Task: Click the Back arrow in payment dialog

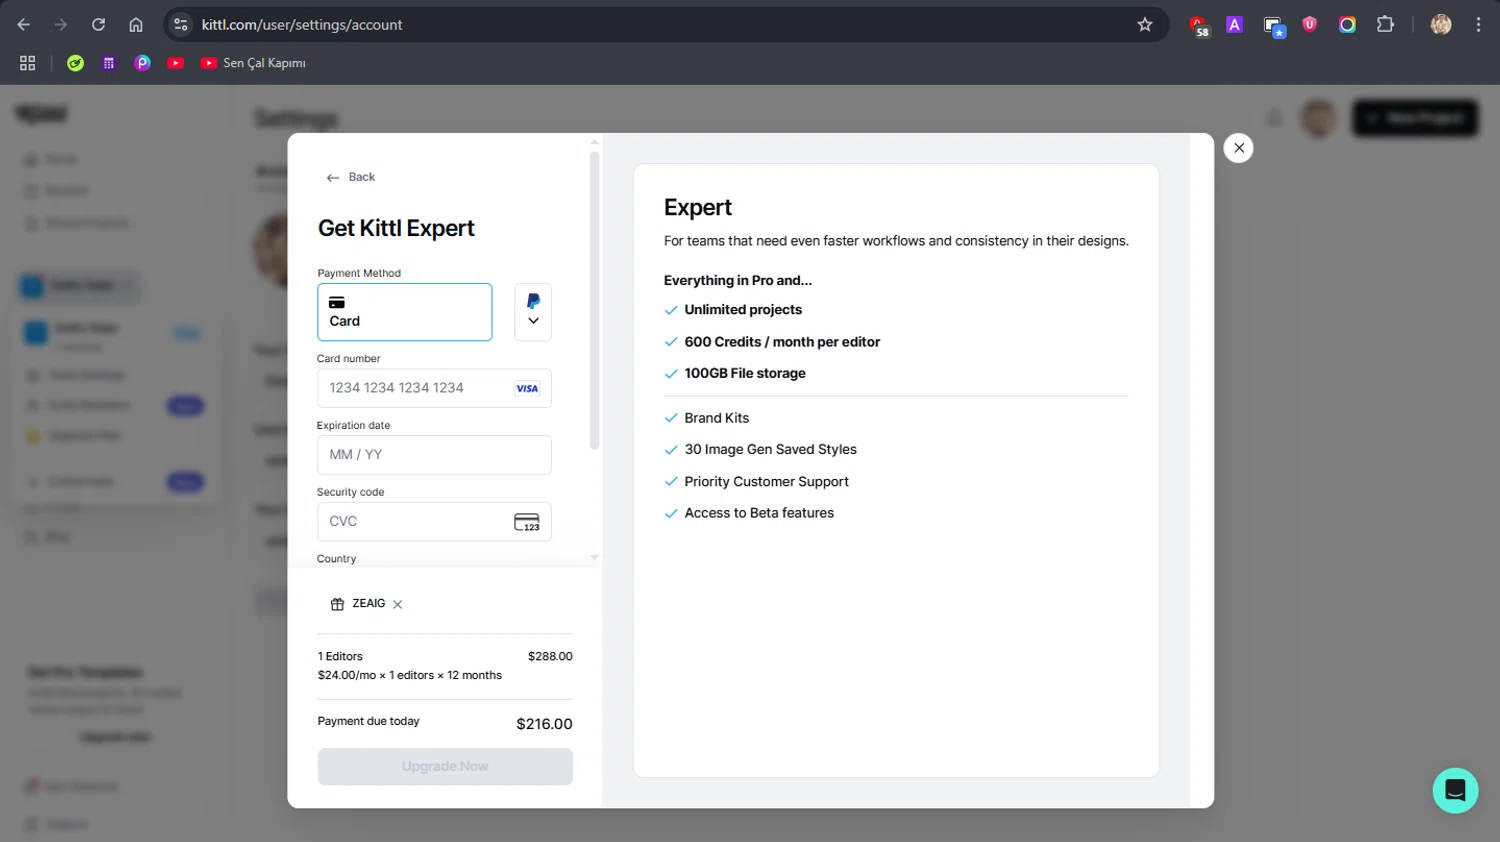Action: 349,177
